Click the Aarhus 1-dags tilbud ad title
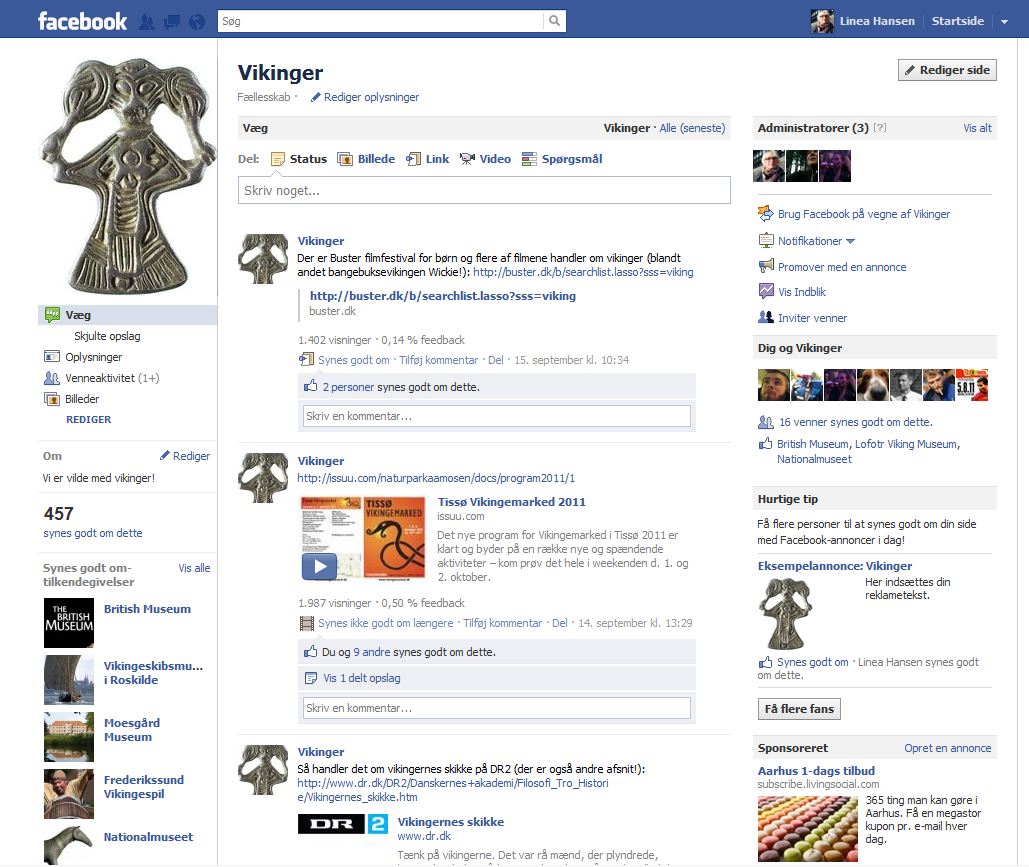 pyautogui.click(x=816, y=771)
